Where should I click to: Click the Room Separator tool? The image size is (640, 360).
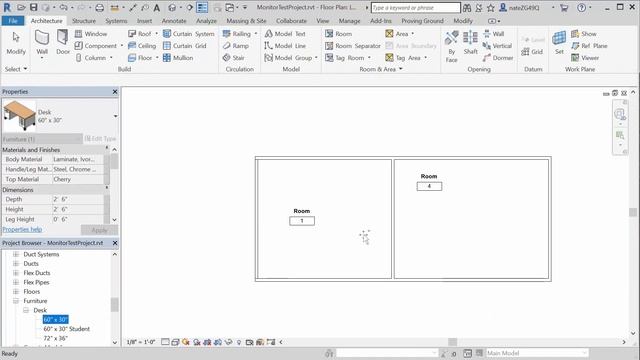[353, 46]
